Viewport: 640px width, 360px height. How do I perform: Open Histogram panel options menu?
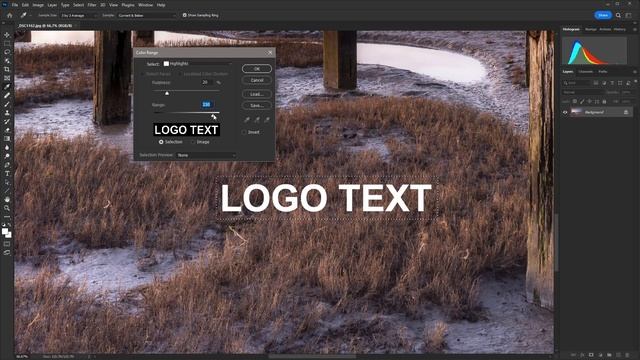point(635,29)
